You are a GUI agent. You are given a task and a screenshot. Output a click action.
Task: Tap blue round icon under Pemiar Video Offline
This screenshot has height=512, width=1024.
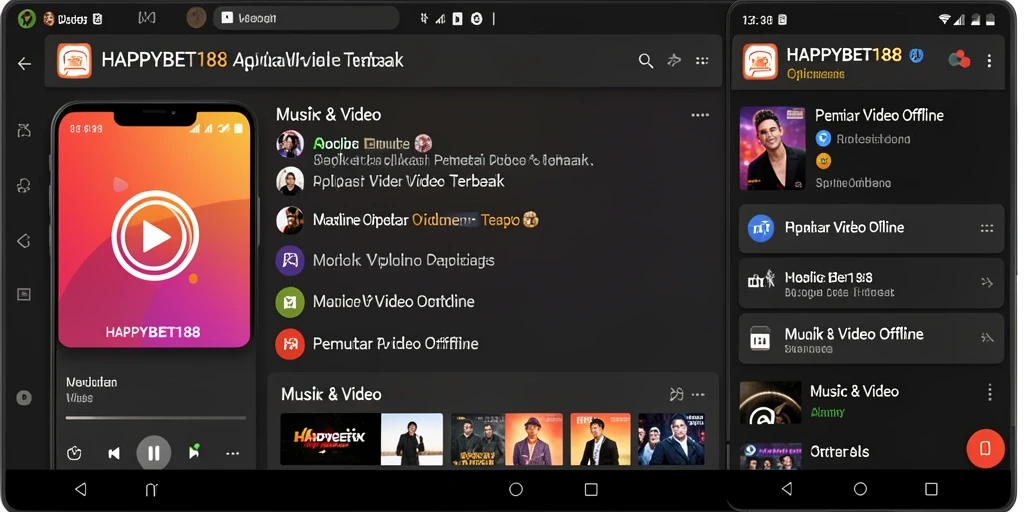[824, 138]
